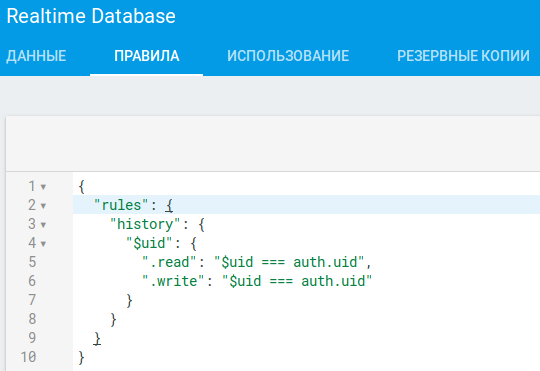Screen dimensions: 540x371
Task: Collapse the "$uid" block fold arrow on line 4
Action: [43, 244]
